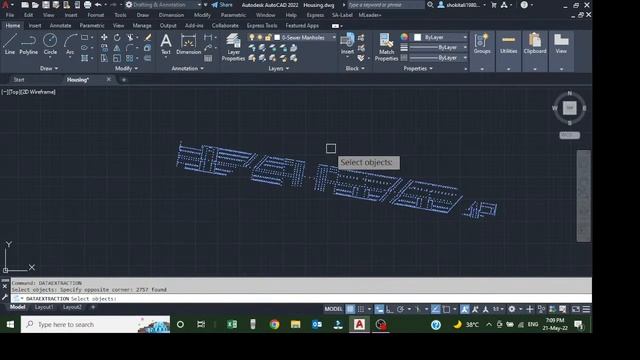This screenshot has width=640, height=360.
Task: Expand the Annotation panel
Action: coord(188,68)
